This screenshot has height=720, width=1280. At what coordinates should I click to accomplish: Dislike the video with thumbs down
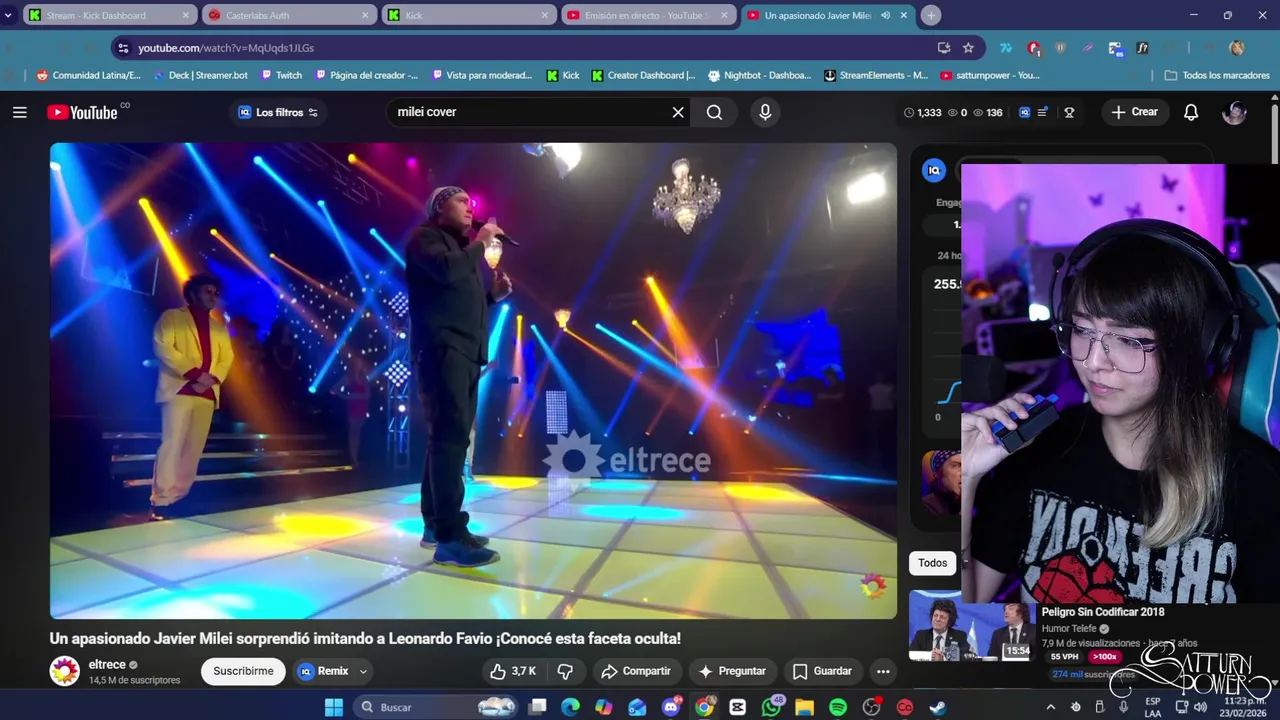[x=565, y=671]
